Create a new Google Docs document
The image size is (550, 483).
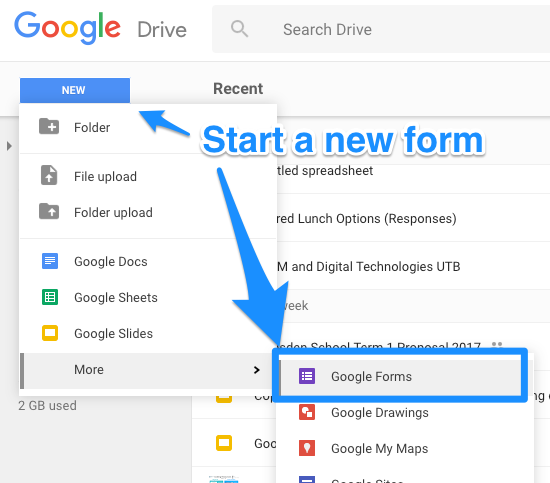point(148,262)
